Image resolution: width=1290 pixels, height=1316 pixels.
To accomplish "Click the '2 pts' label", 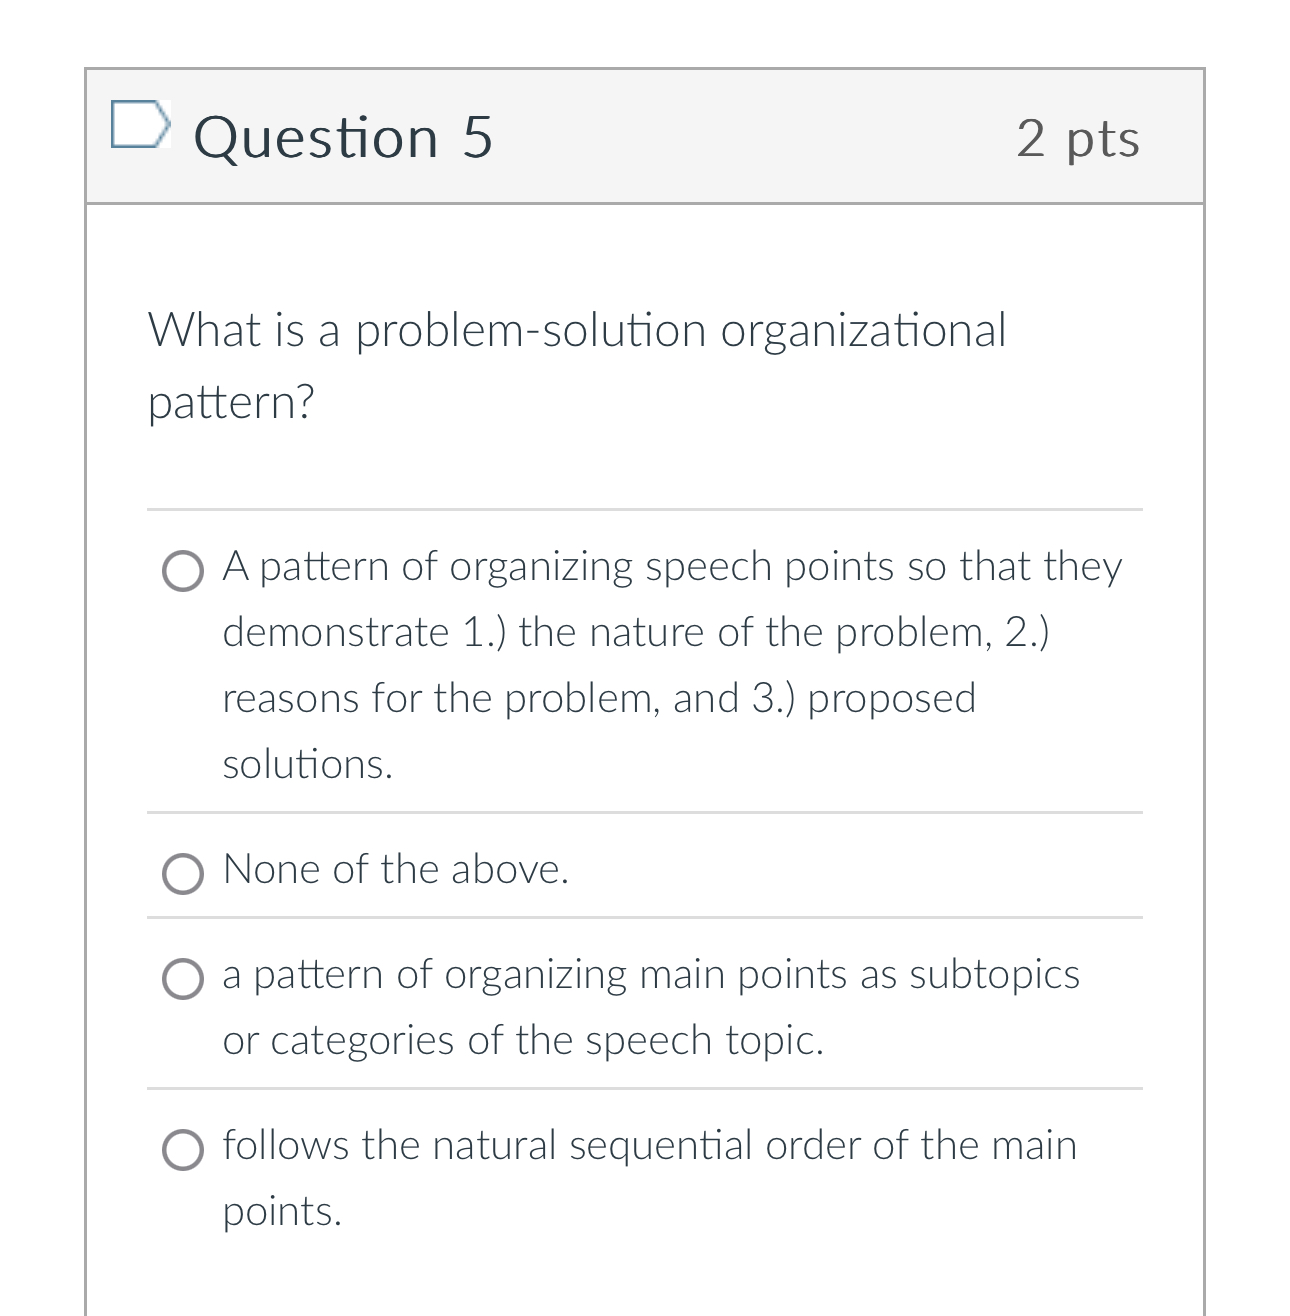I will coord(1077,139).
